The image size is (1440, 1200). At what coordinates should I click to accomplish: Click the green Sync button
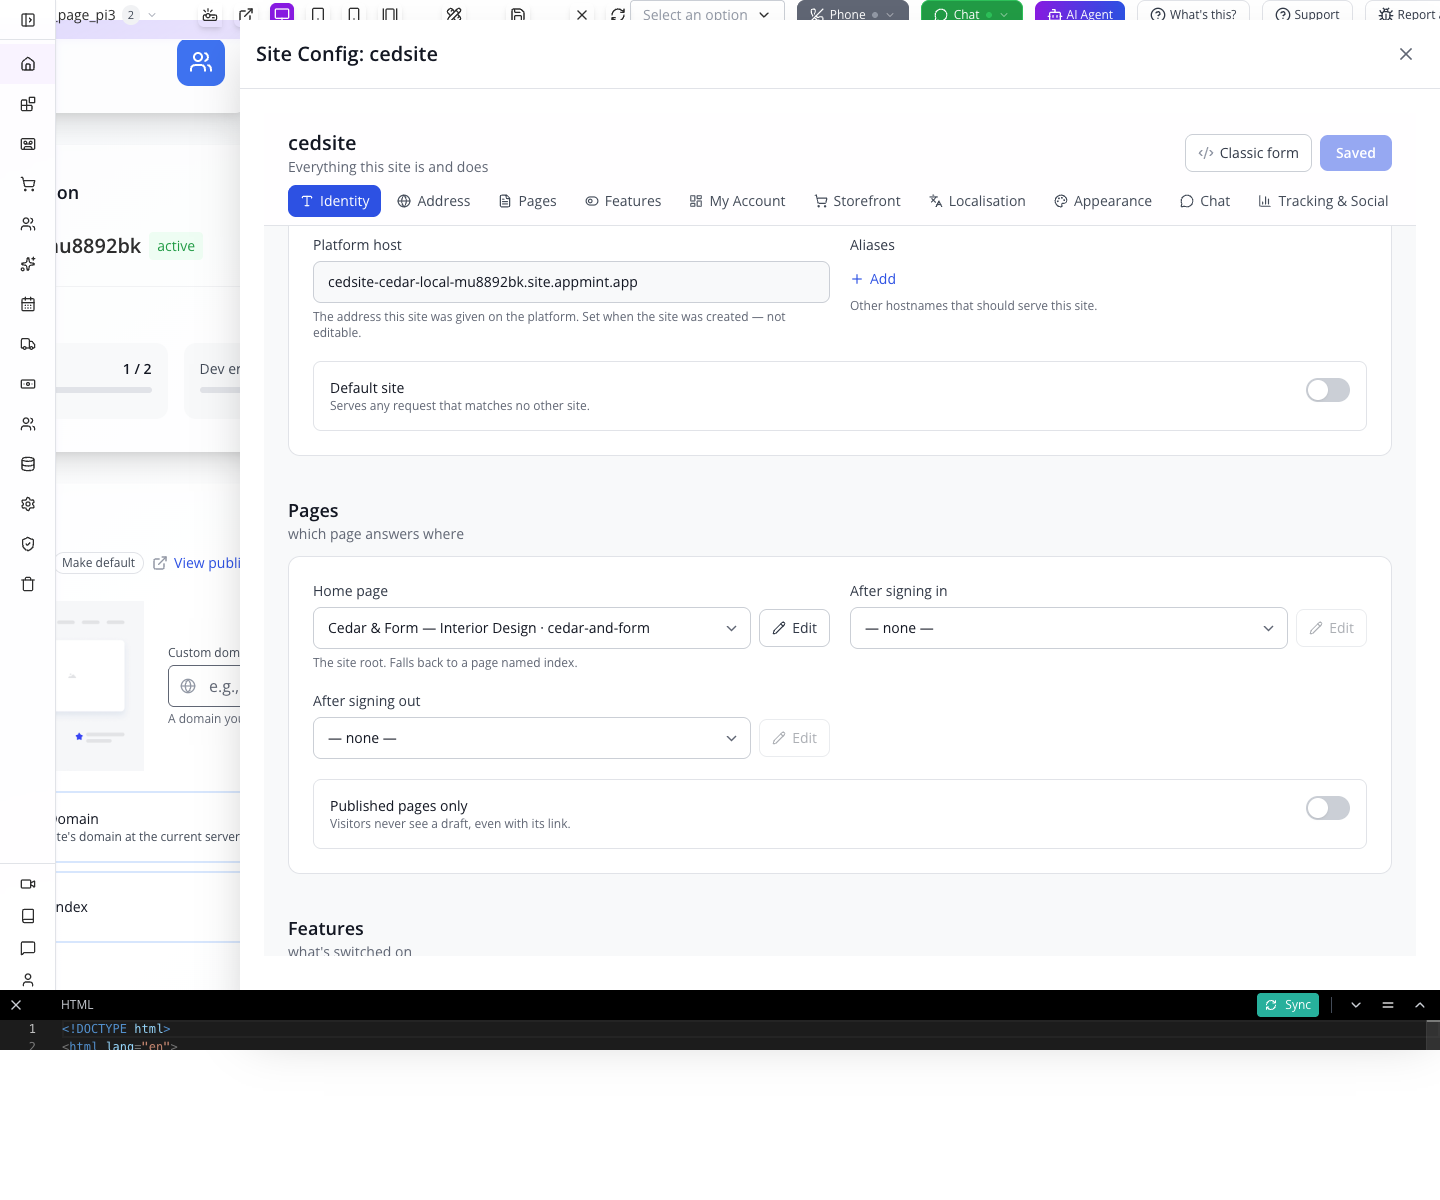1288,1005
